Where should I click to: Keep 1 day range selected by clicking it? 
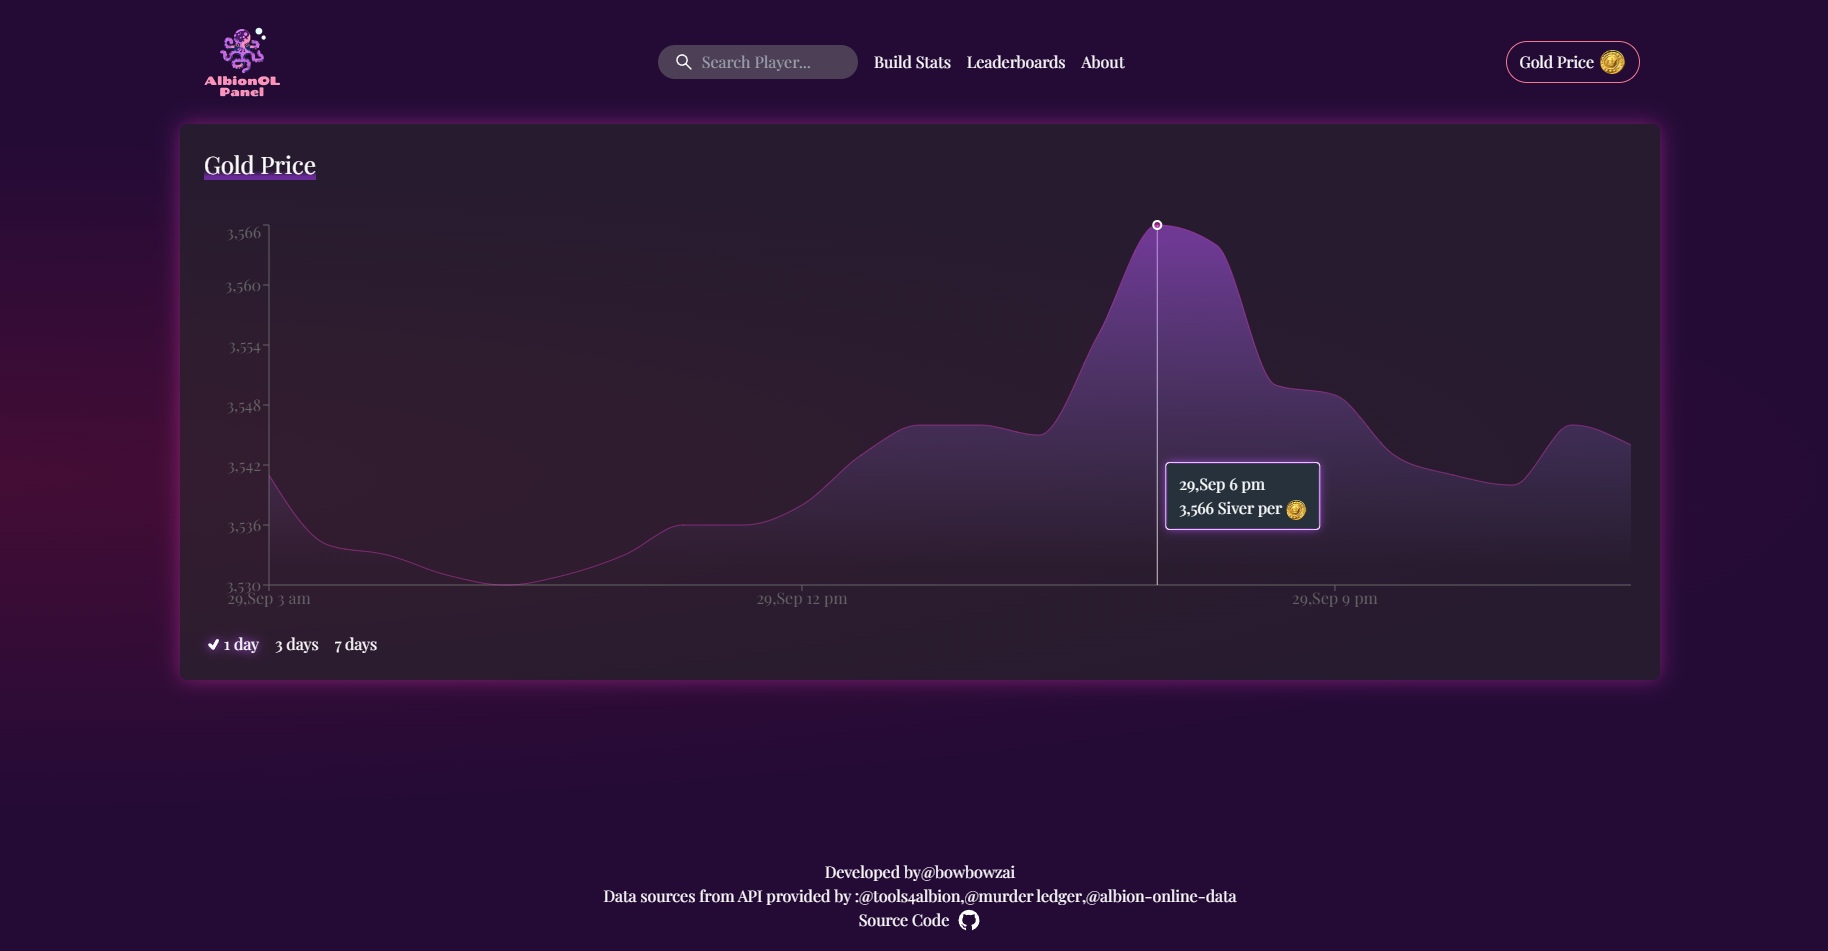point(240,644)
